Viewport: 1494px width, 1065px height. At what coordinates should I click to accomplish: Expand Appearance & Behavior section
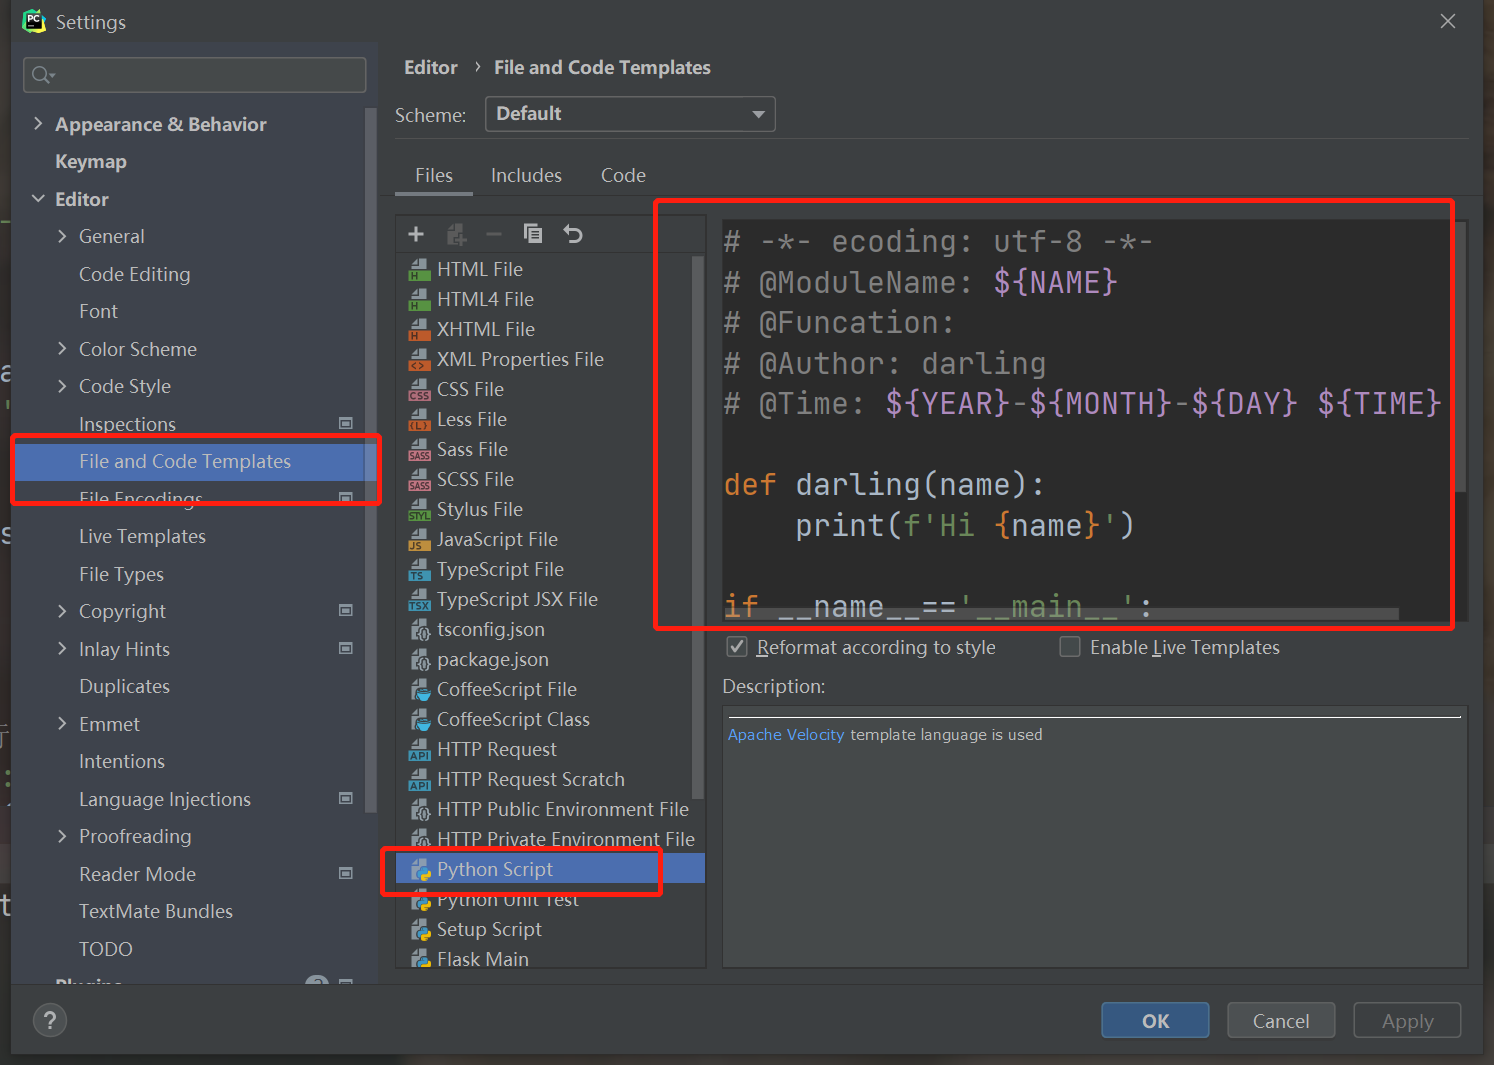pyautogui.click(x=38, y=123)
